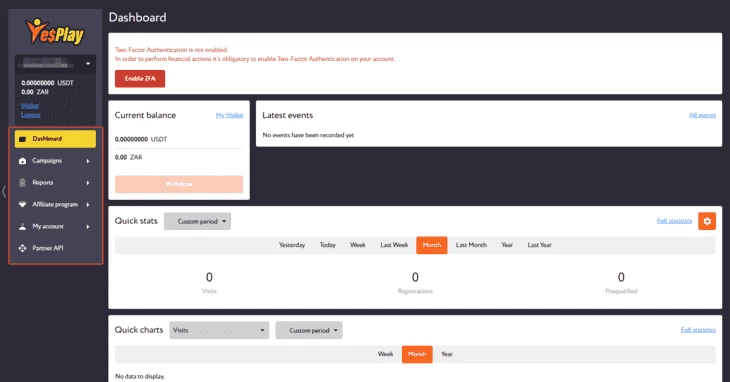Click the Enable 2FA button
This screenshot has height=382, width=730.
(140, 79)
